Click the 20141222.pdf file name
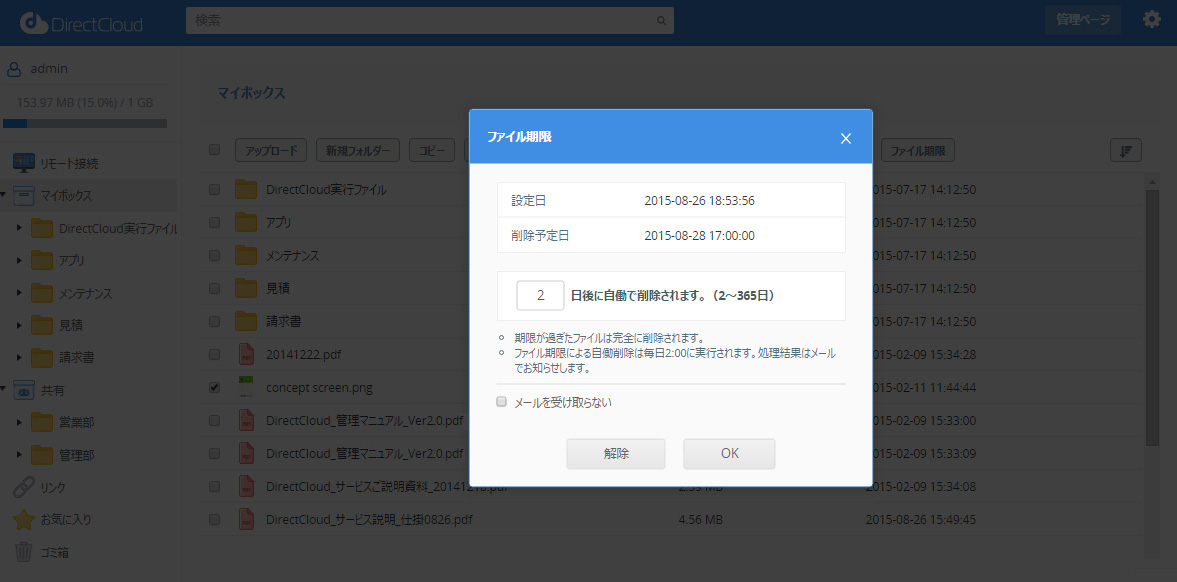The image size is (1177, 582). [303, 354]
